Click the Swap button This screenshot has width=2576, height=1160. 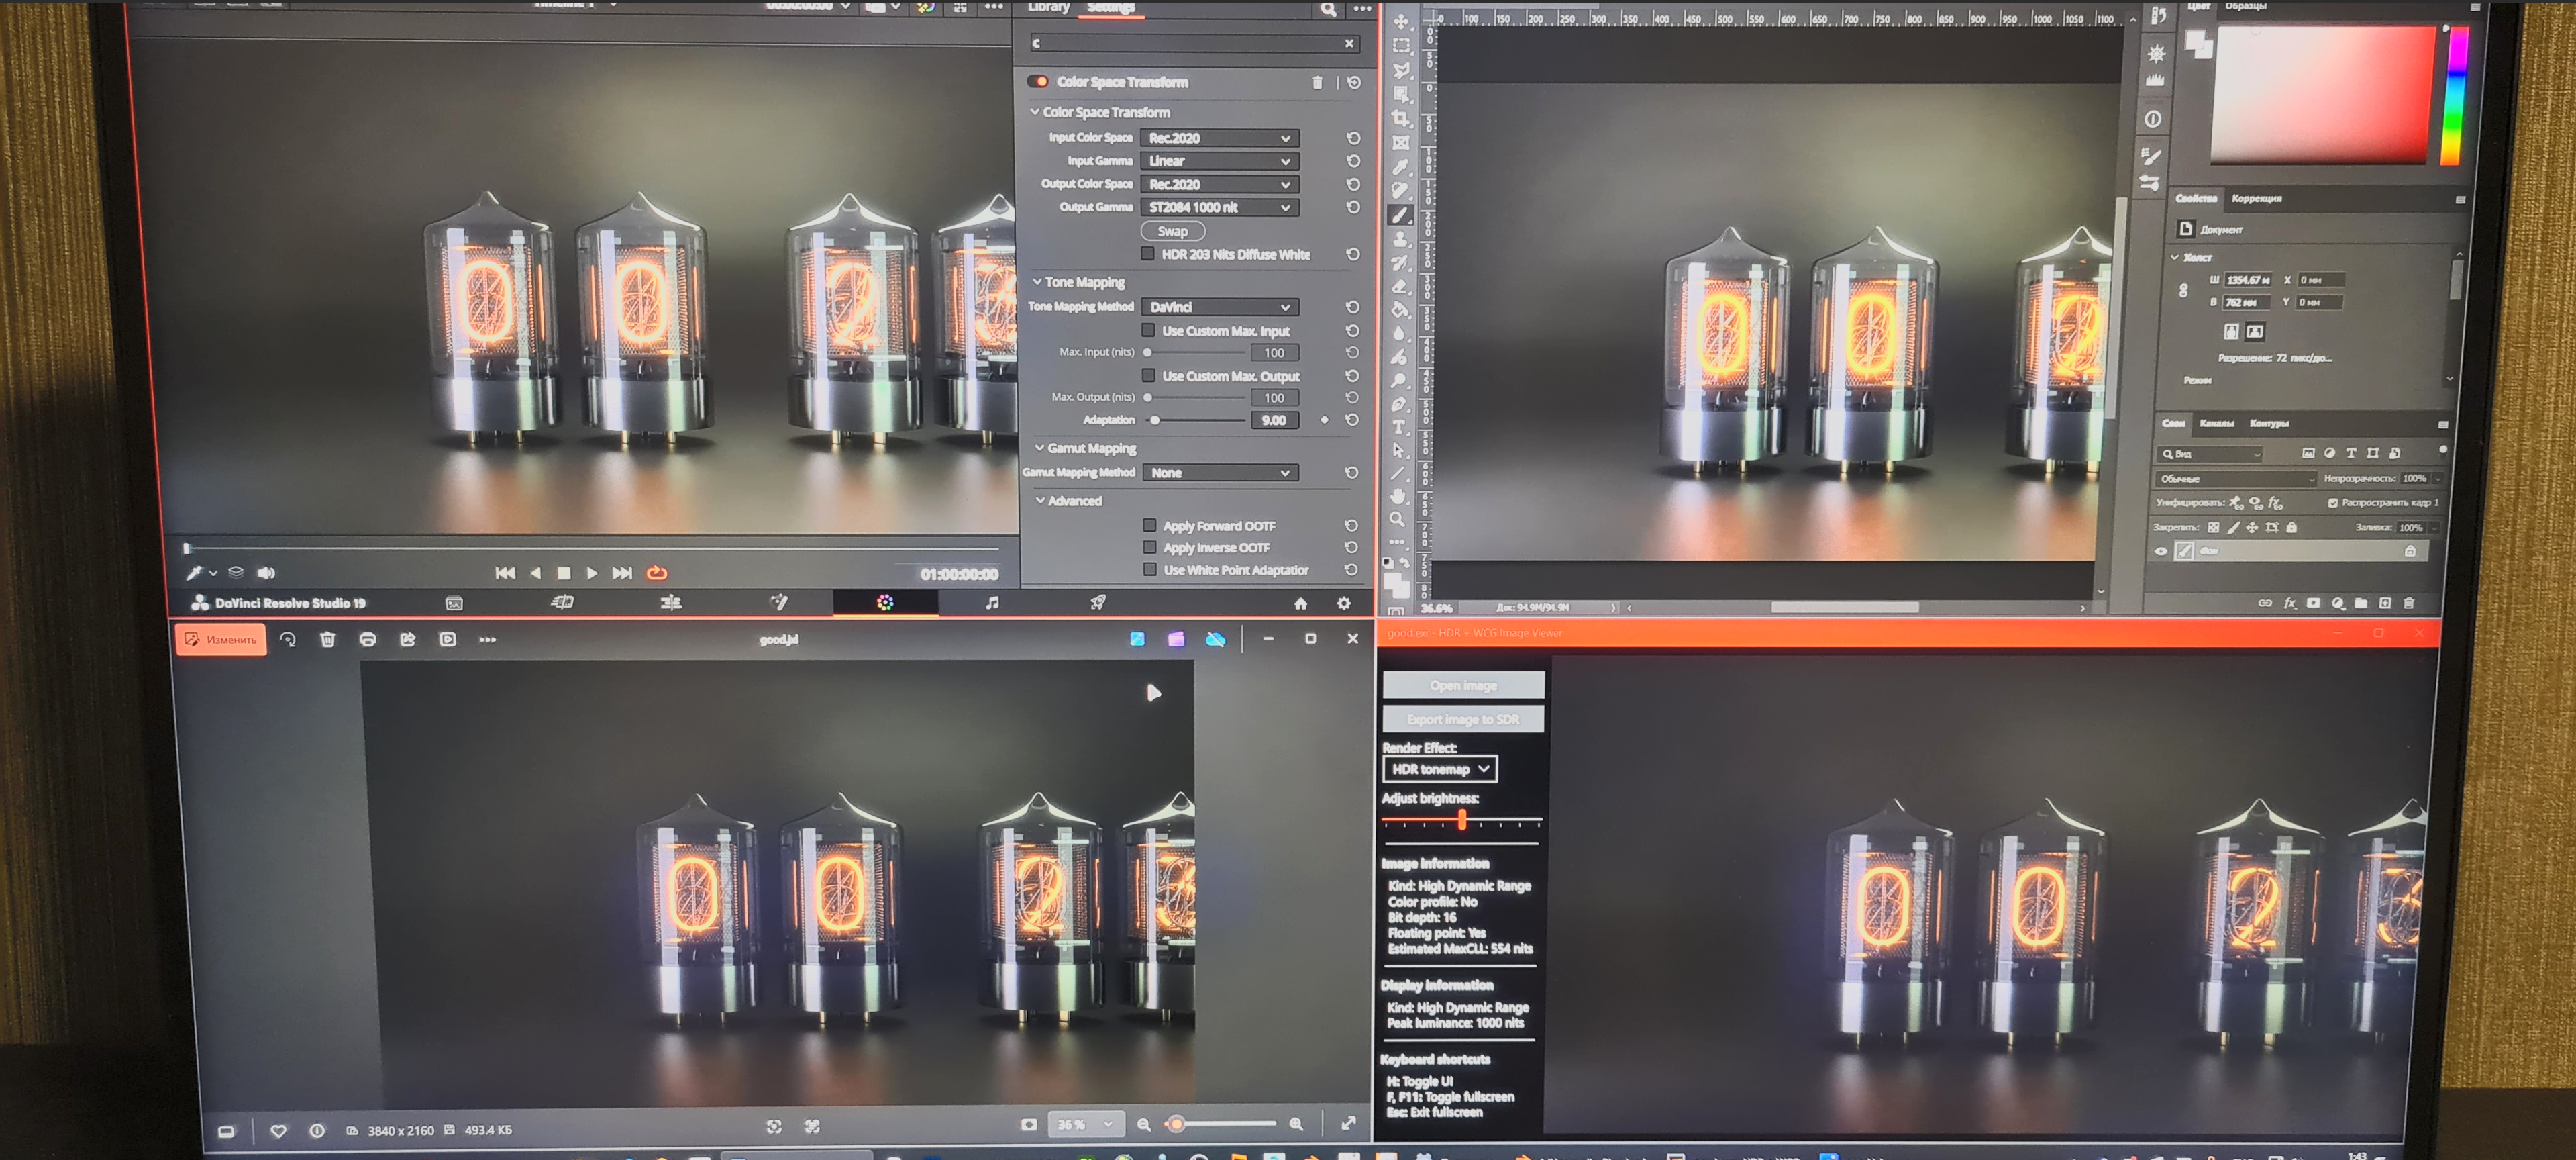click(x=1172, y=231)
